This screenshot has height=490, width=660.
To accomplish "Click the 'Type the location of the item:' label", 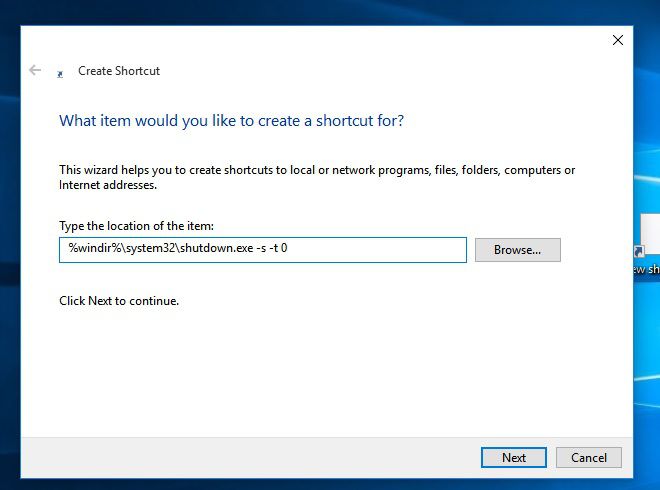I will 136,226.
